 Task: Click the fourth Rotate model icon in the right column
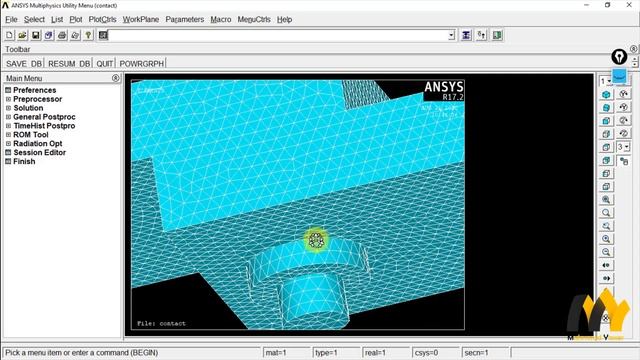click(x=623, y=133)
